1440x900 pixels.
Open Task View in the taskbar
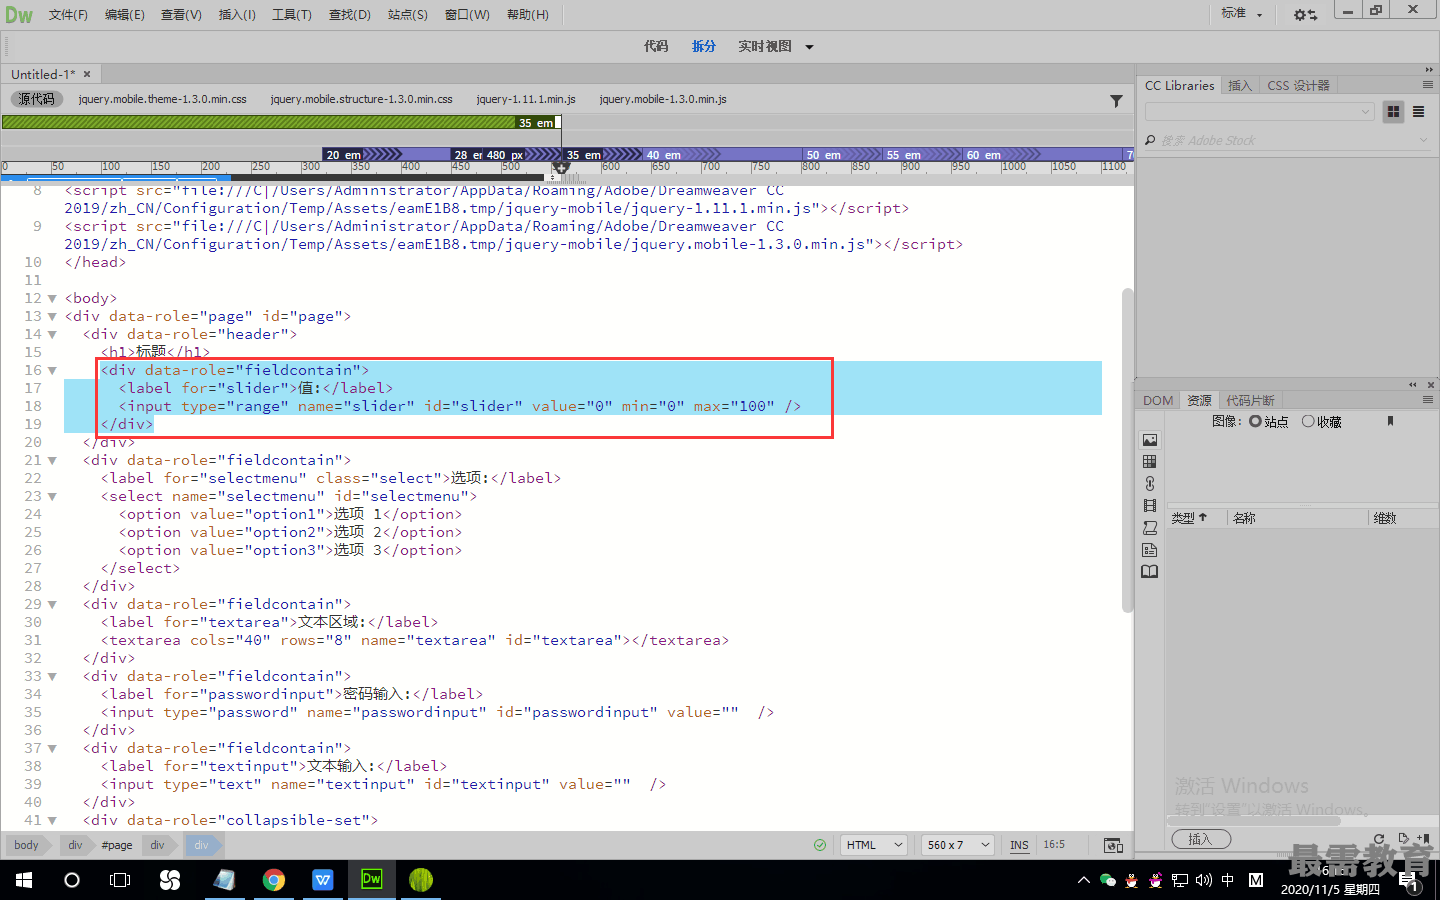point(120,880)
